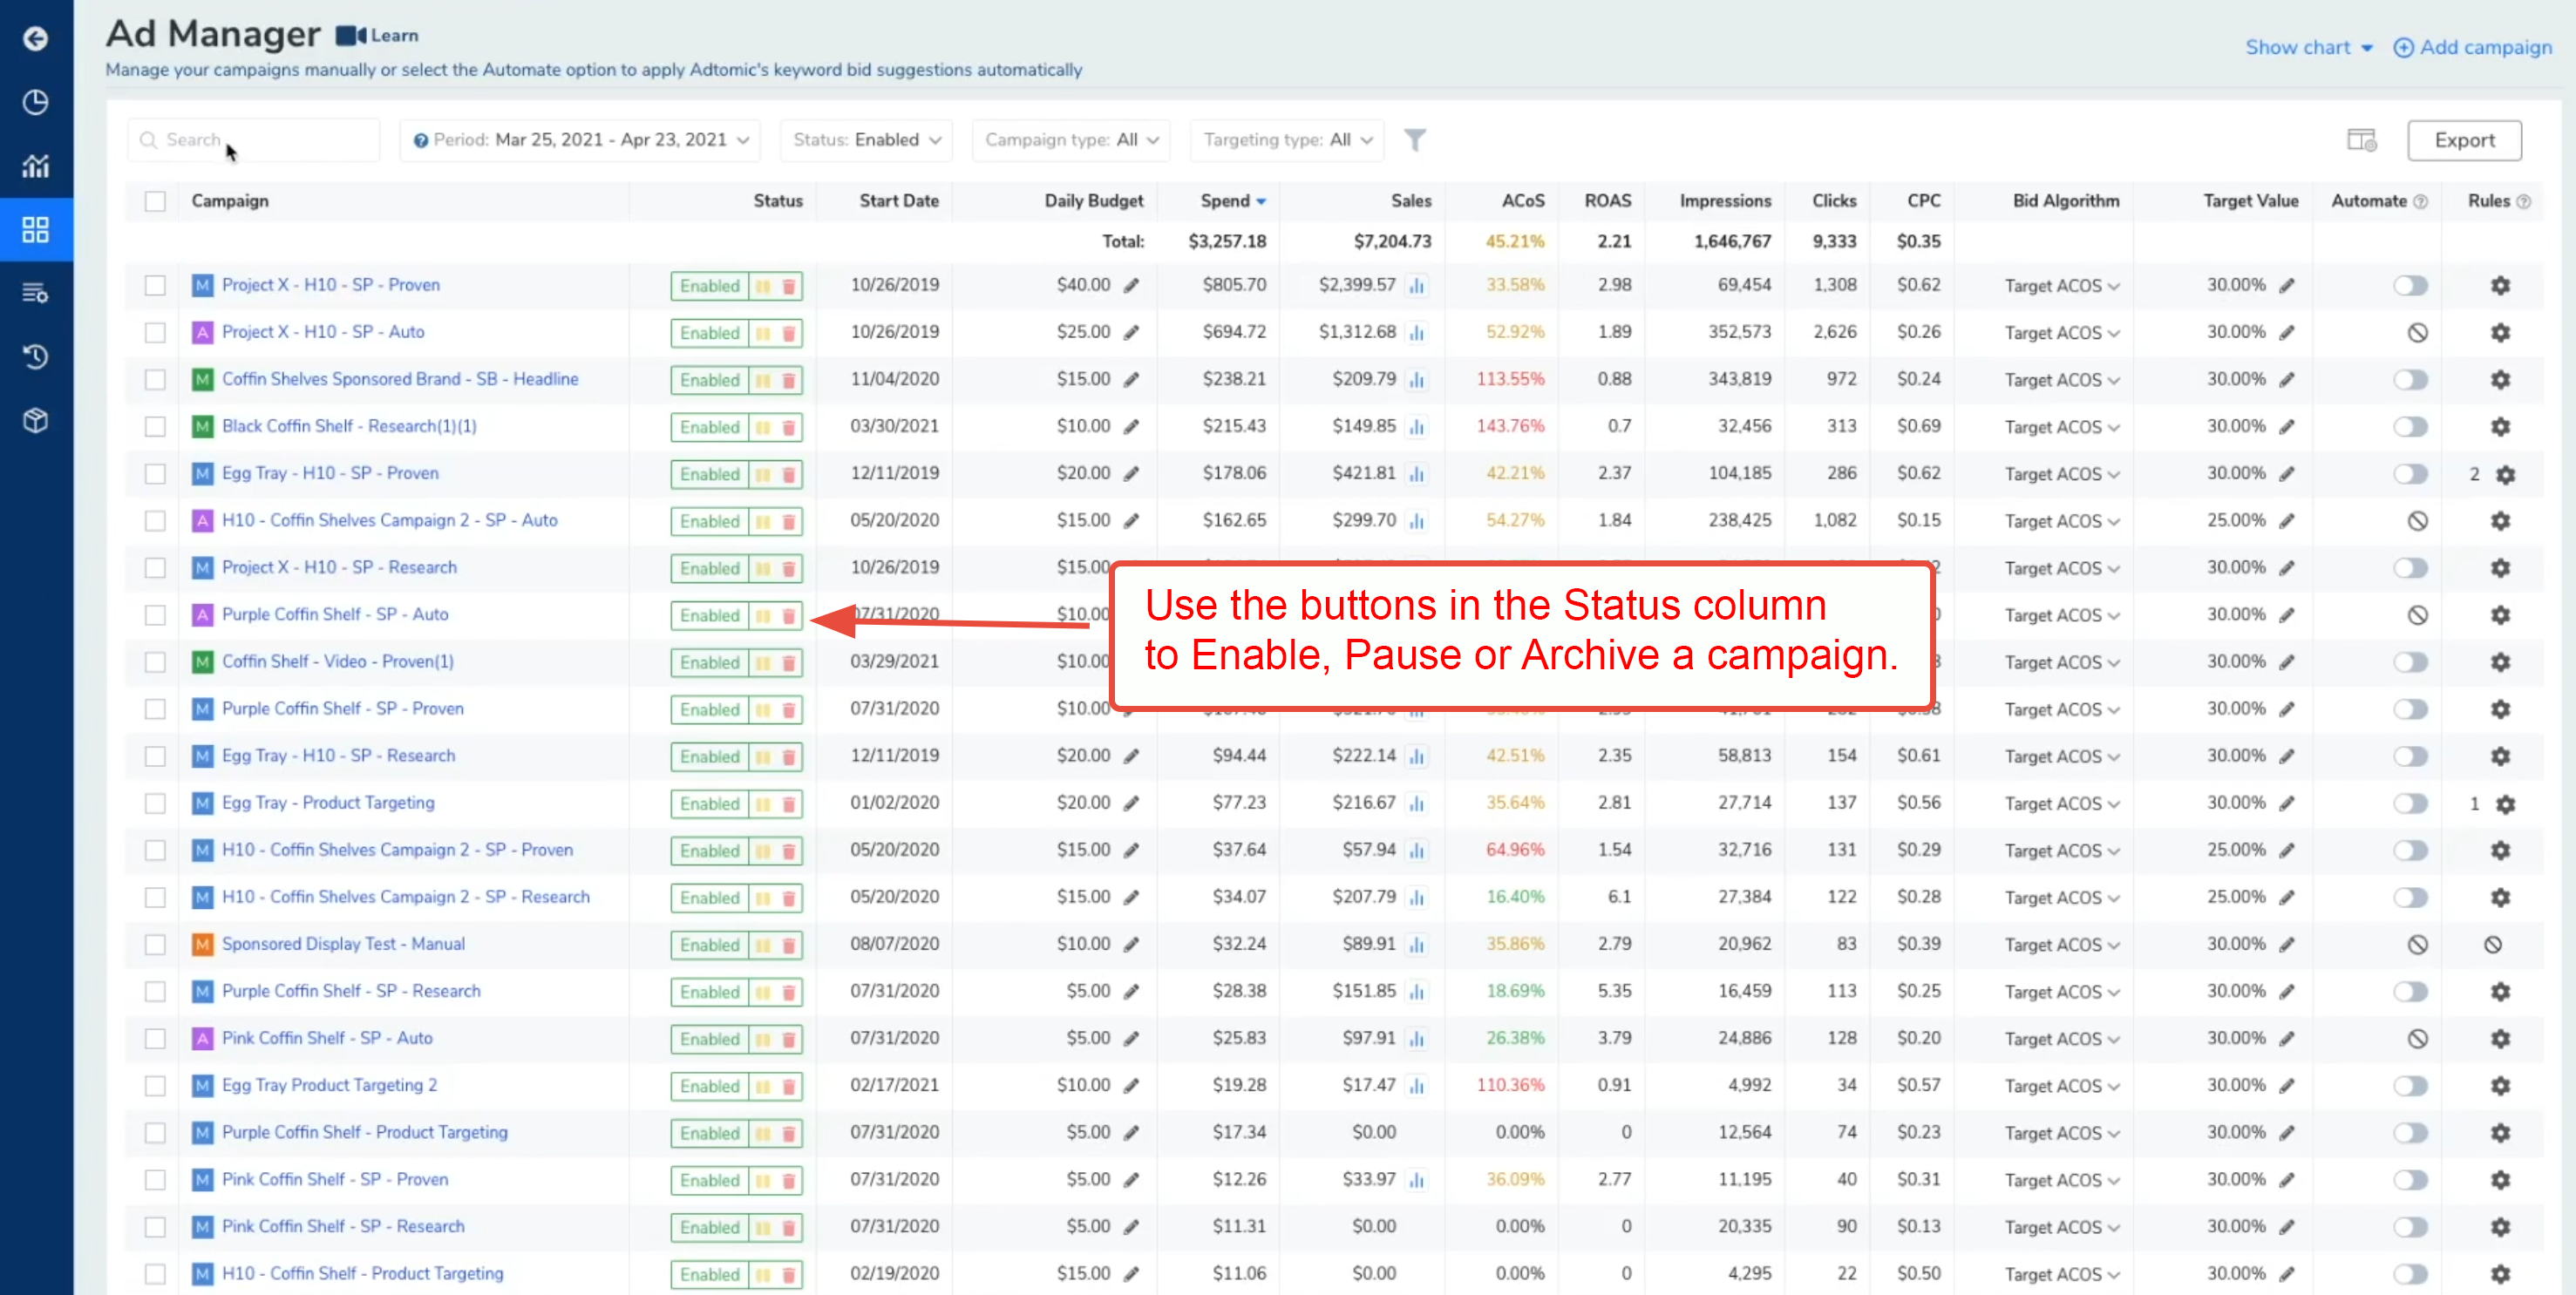Check the Coffin Shelves Sponsored Brand - SB - Headline row
The image size is (2576, 1295).
pyautogui.click(x=155, y=380)
